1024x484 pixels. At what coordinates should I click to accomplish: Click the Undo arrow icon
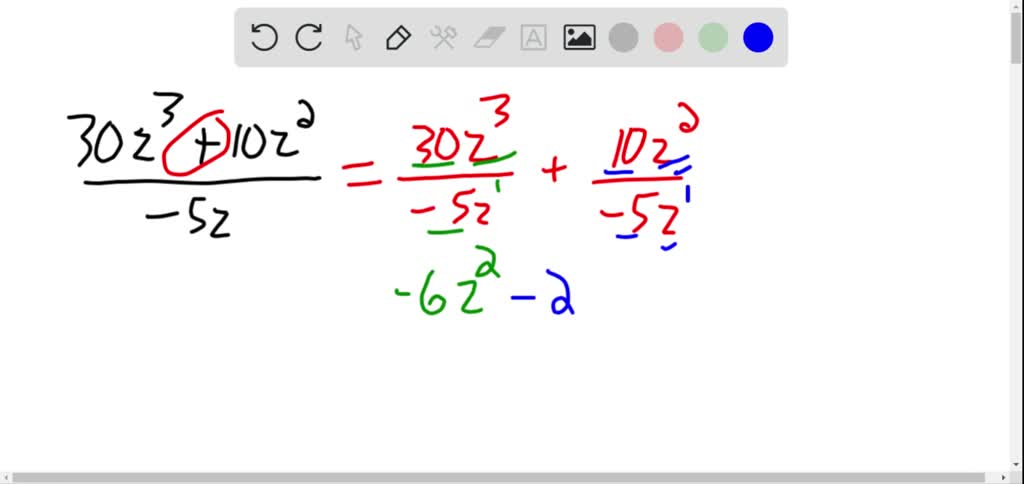[x=264, y=37]
